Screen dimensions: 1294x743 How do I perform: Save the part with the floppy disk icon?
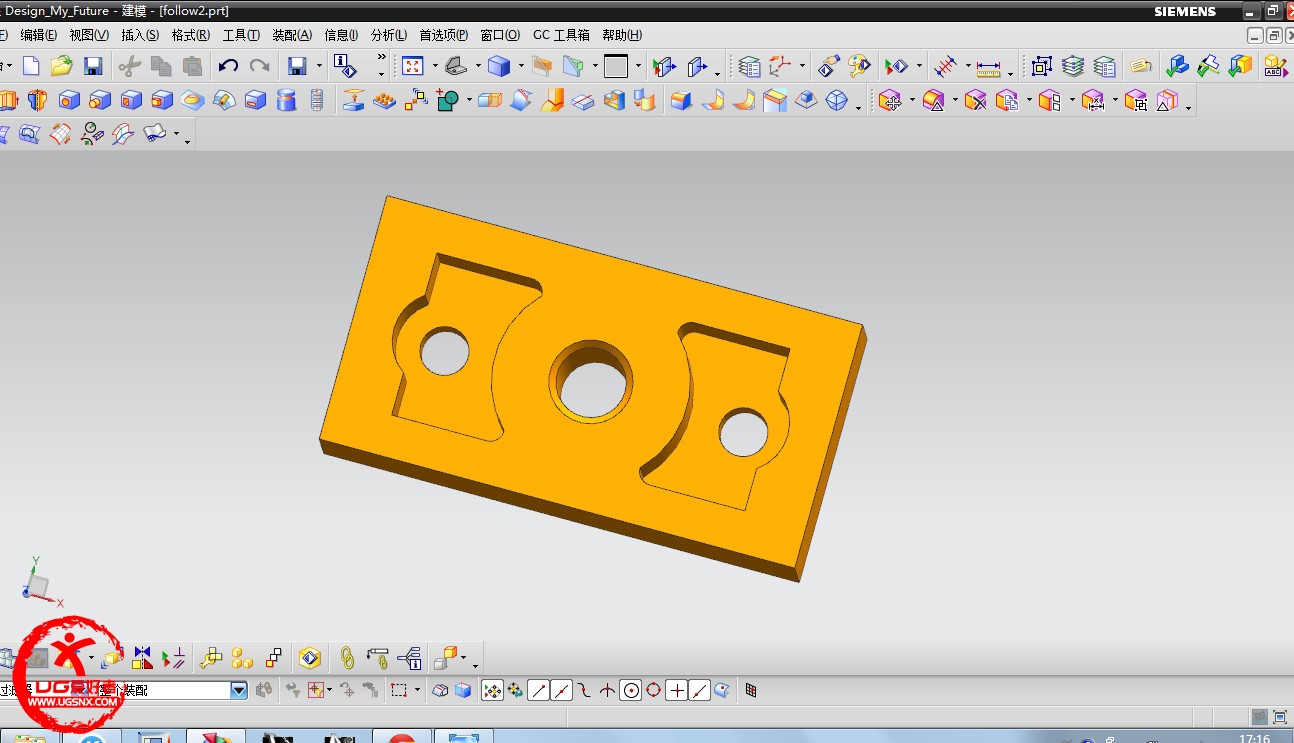[93, 67]
